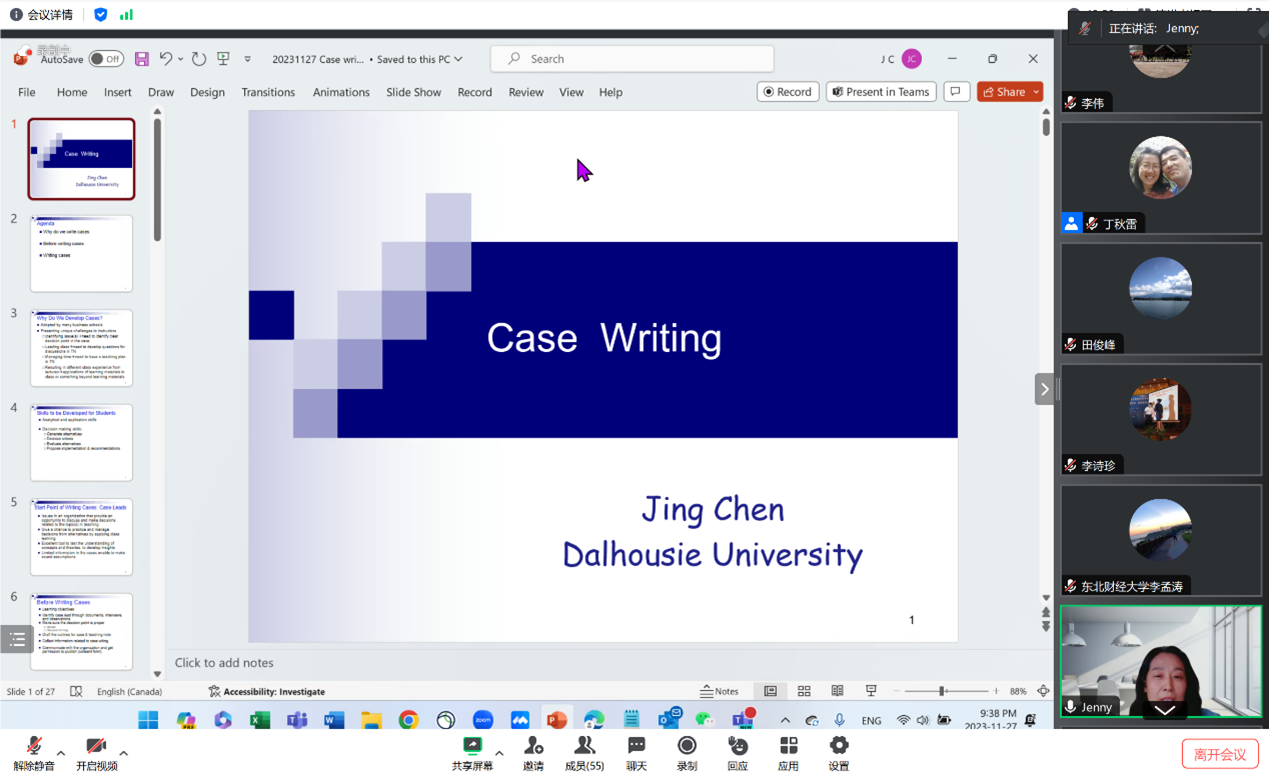Unmute microphone with 解除静音 button
Screen dimensions: 1269x777
point(34,754)
